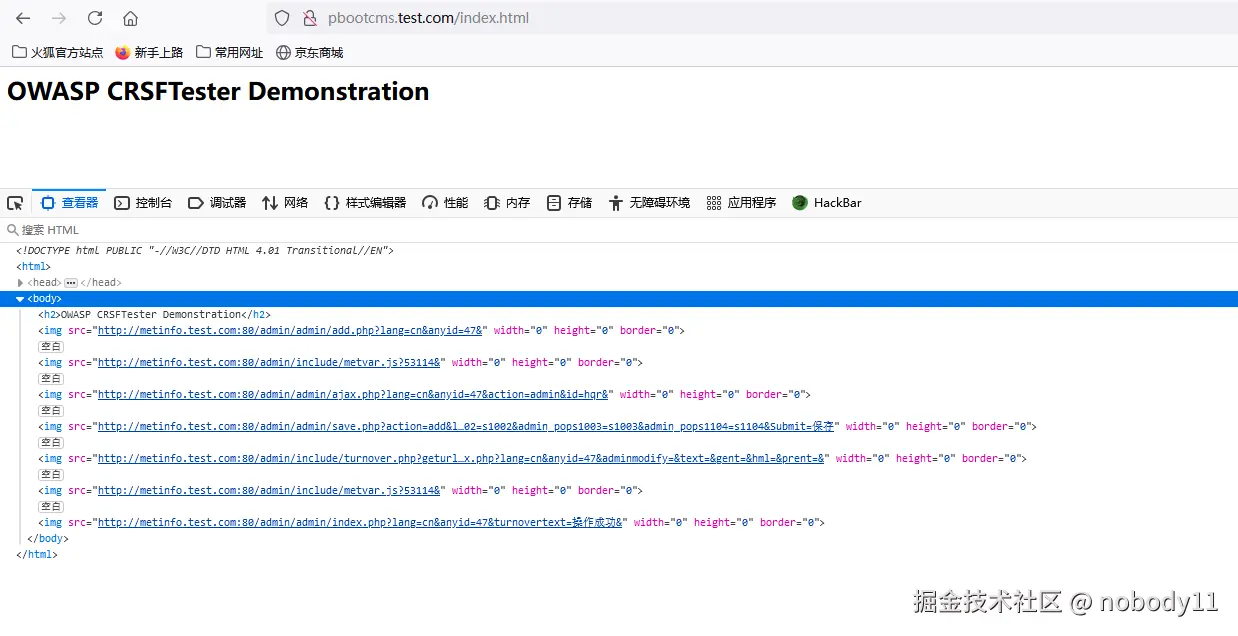Open the save.php?action=add src link
Screen dimensions: 1238x636
coord(466,427)
